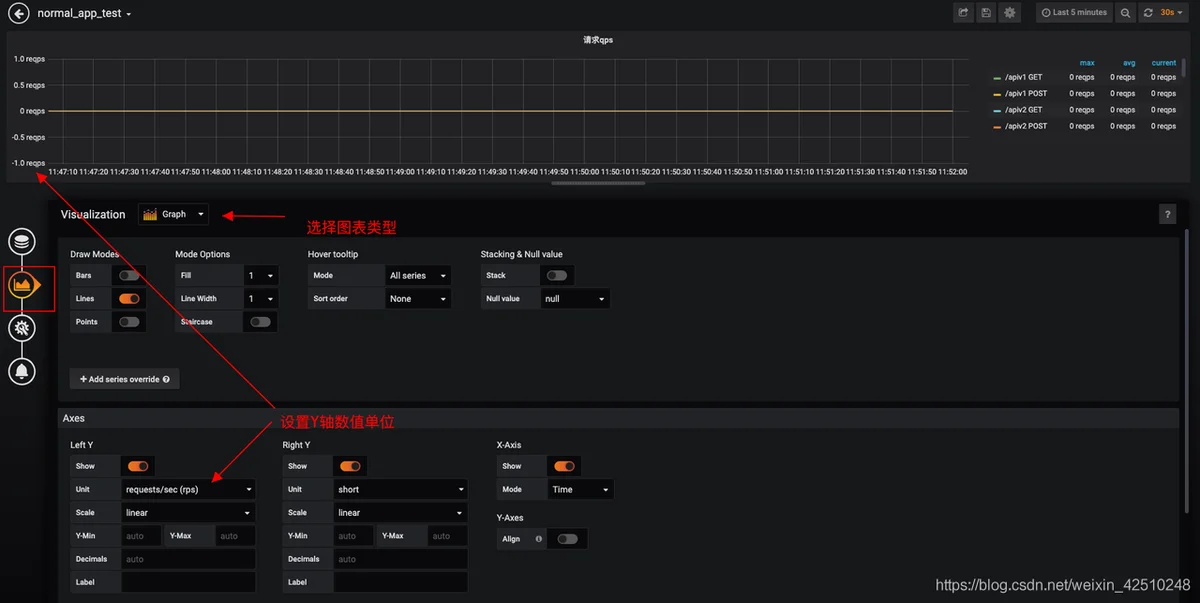Toggle Left Y axis Show switch
This screenshot has height=603, width=1200.
click(x=137, y=466)
